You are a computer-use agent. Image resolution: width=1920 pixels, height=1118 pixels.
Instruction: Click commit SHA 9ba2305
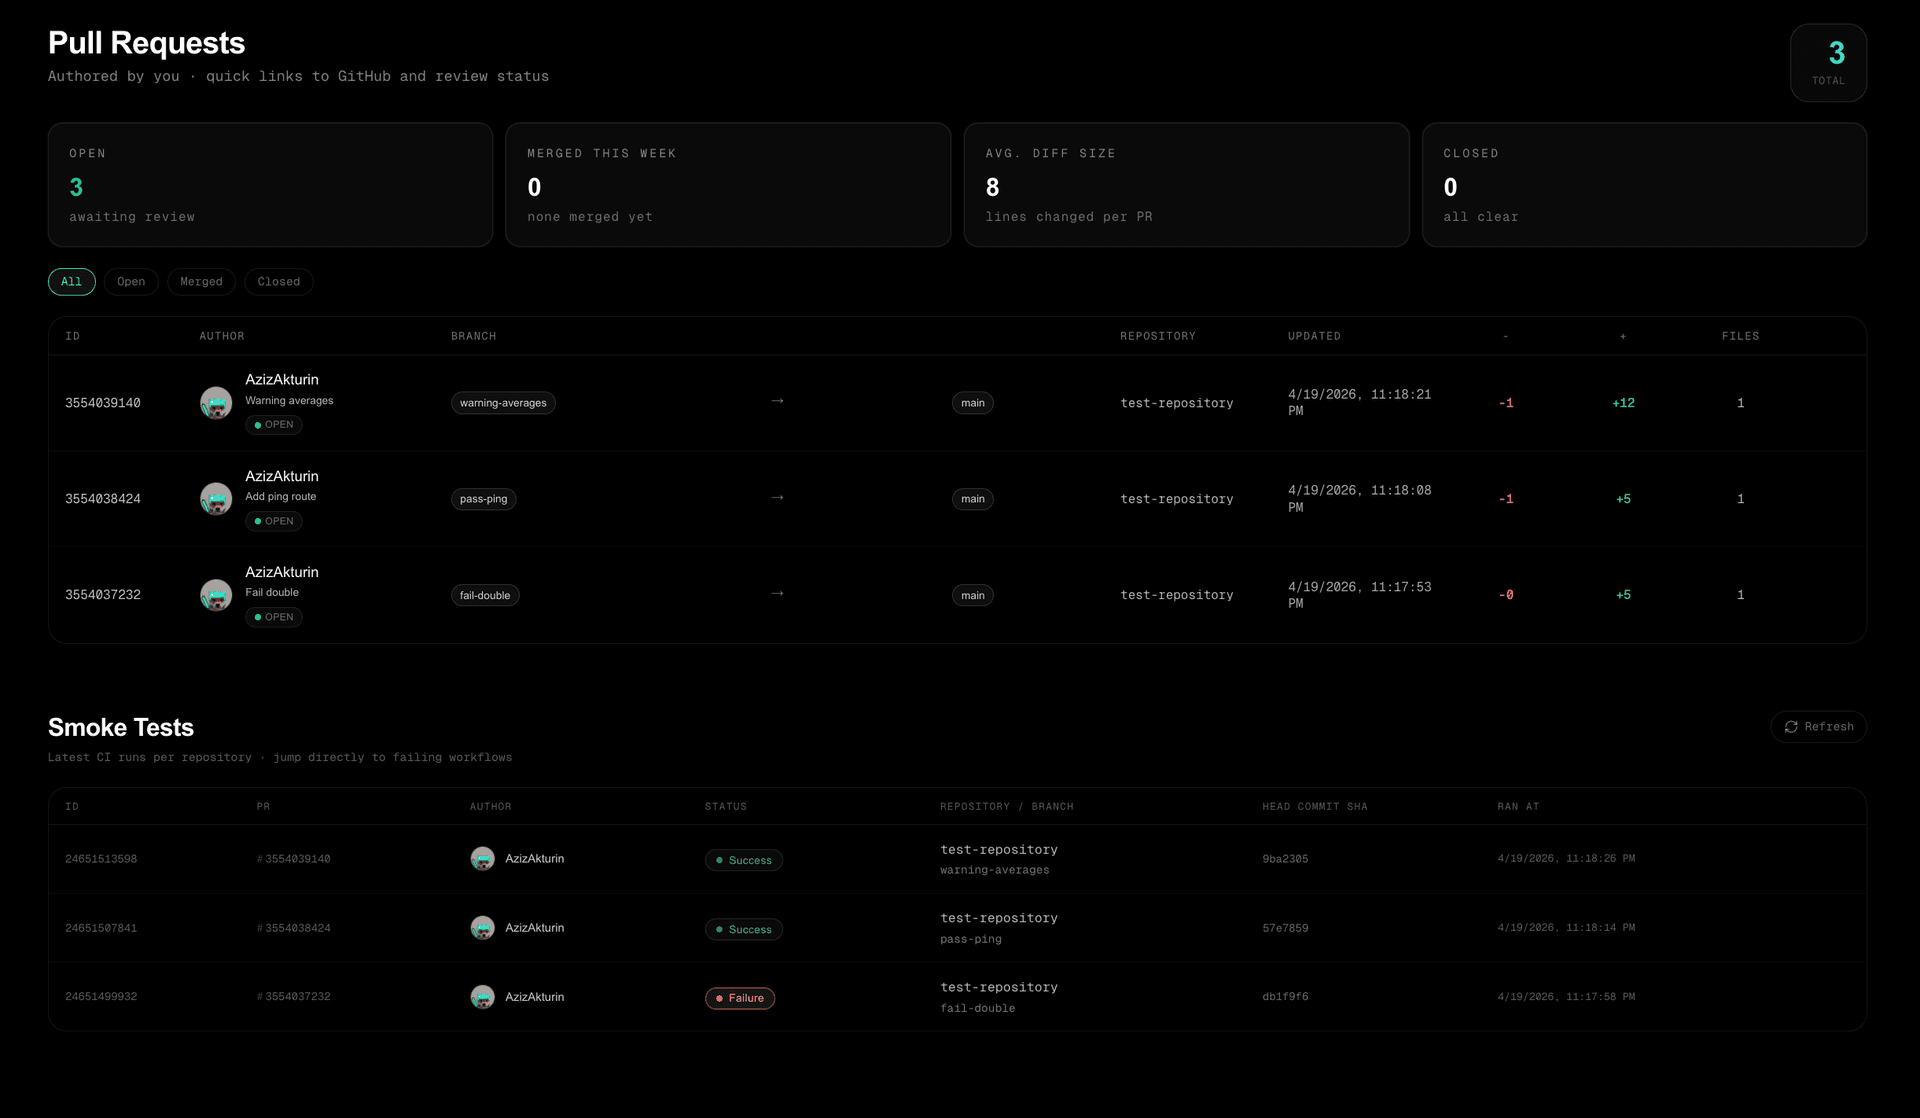(1285, 859)
